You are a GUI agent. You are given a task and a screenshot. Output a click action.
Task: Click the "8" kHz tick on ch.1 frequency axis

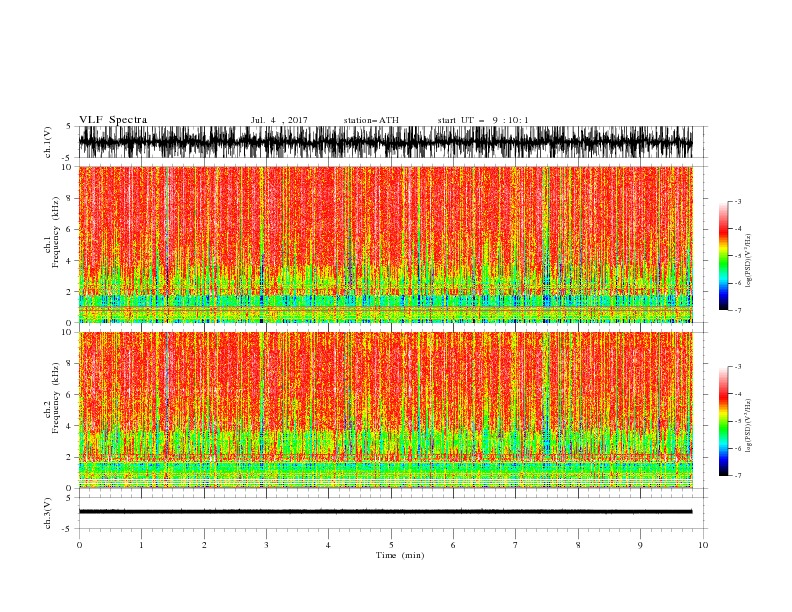[x=70, y=198]
